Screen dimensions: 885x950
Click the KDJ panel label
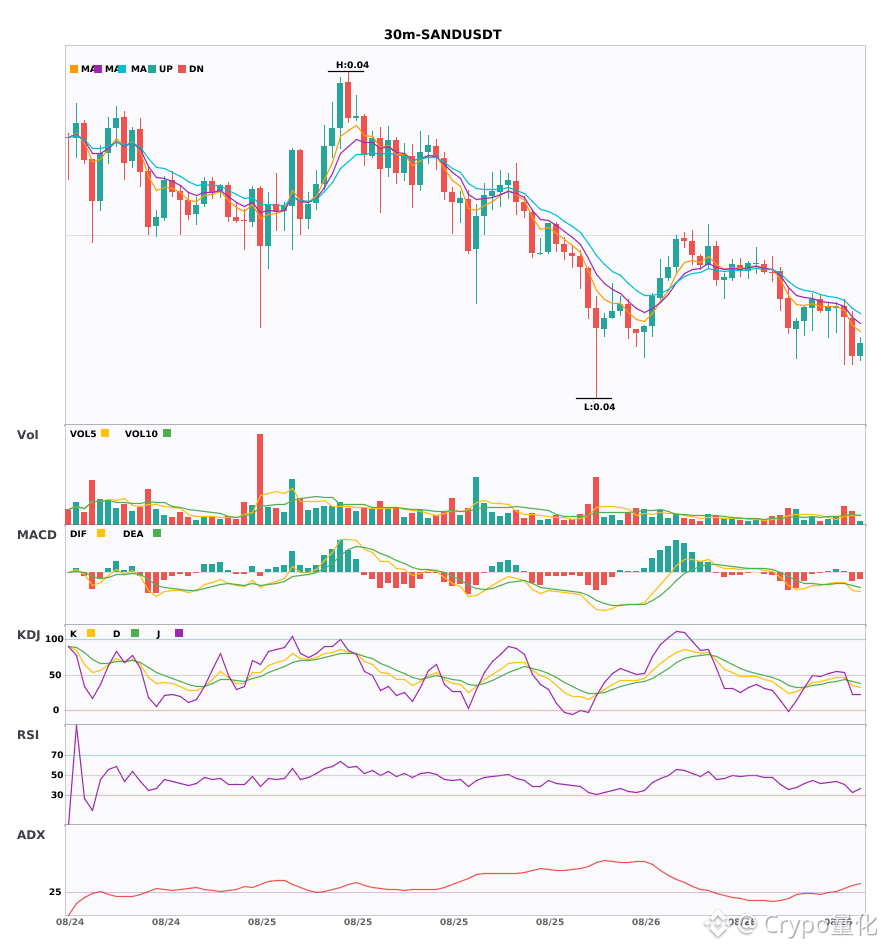click(28, 635)
